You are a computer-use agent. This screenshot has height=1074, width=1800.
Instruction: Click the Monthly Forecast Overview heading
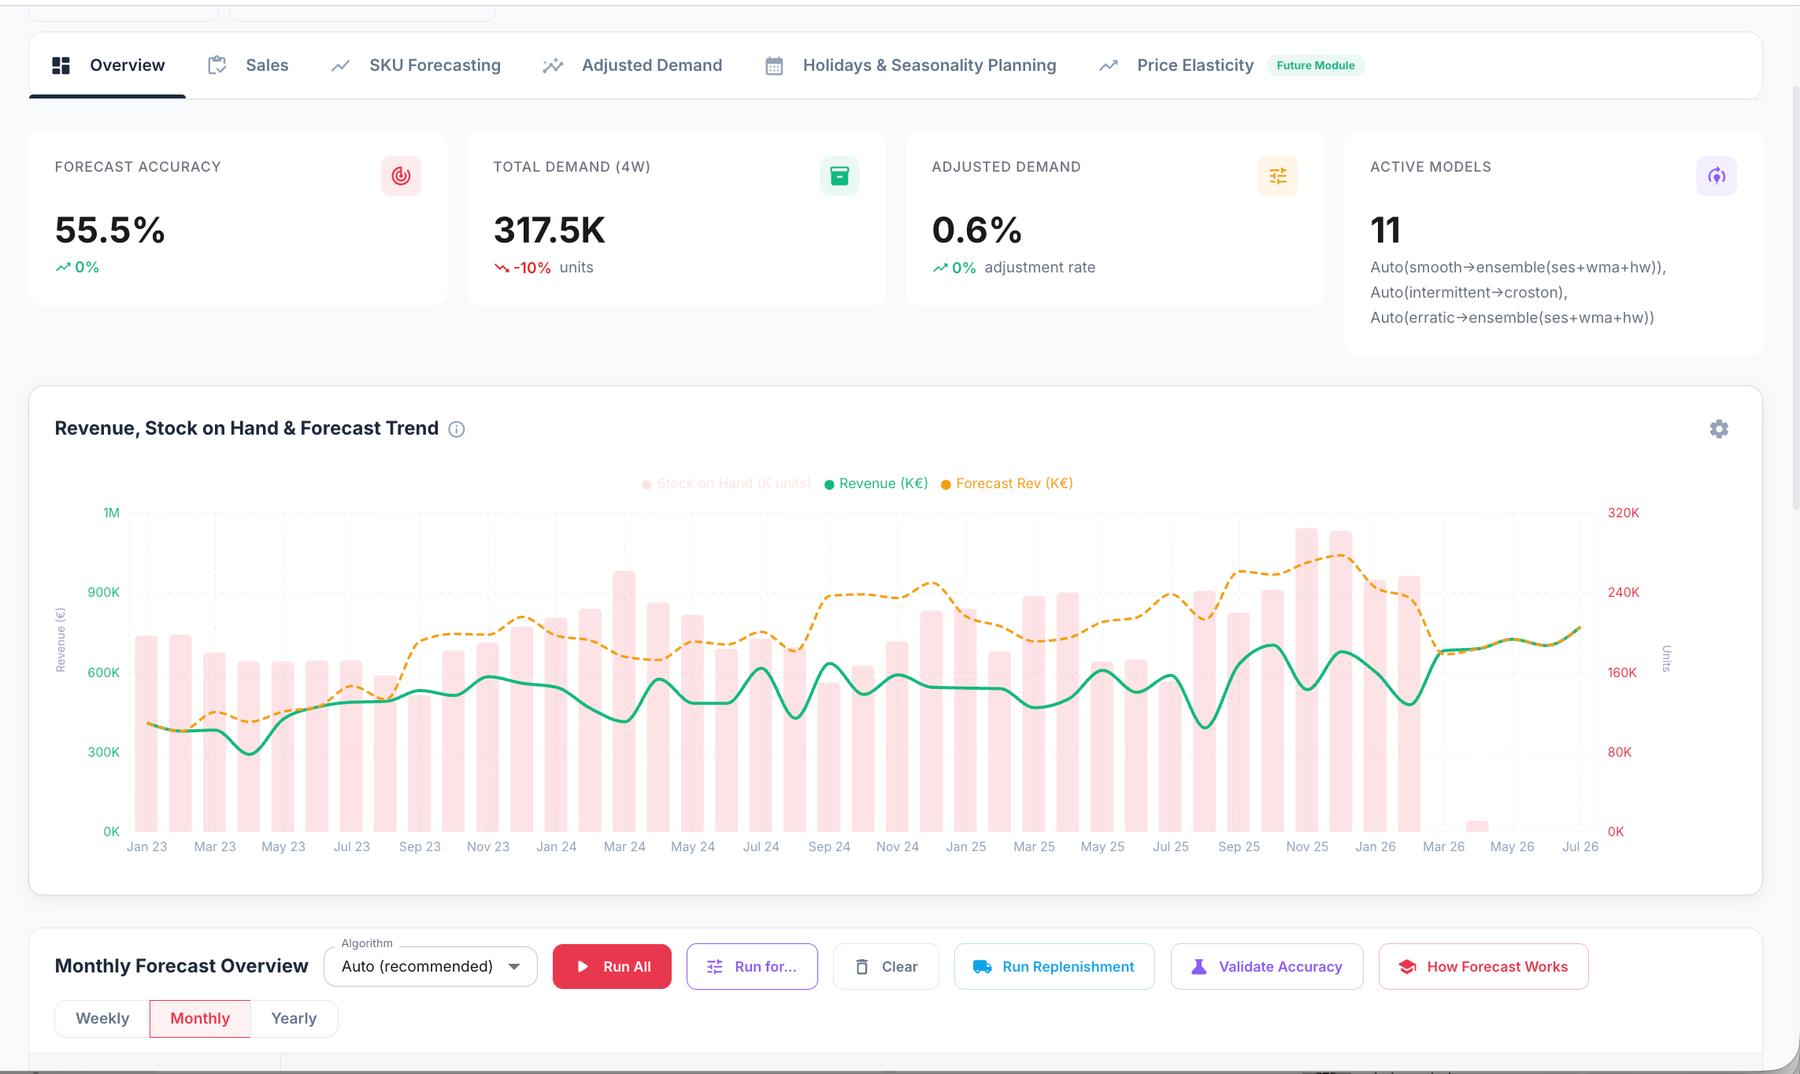tap(181, 966)
